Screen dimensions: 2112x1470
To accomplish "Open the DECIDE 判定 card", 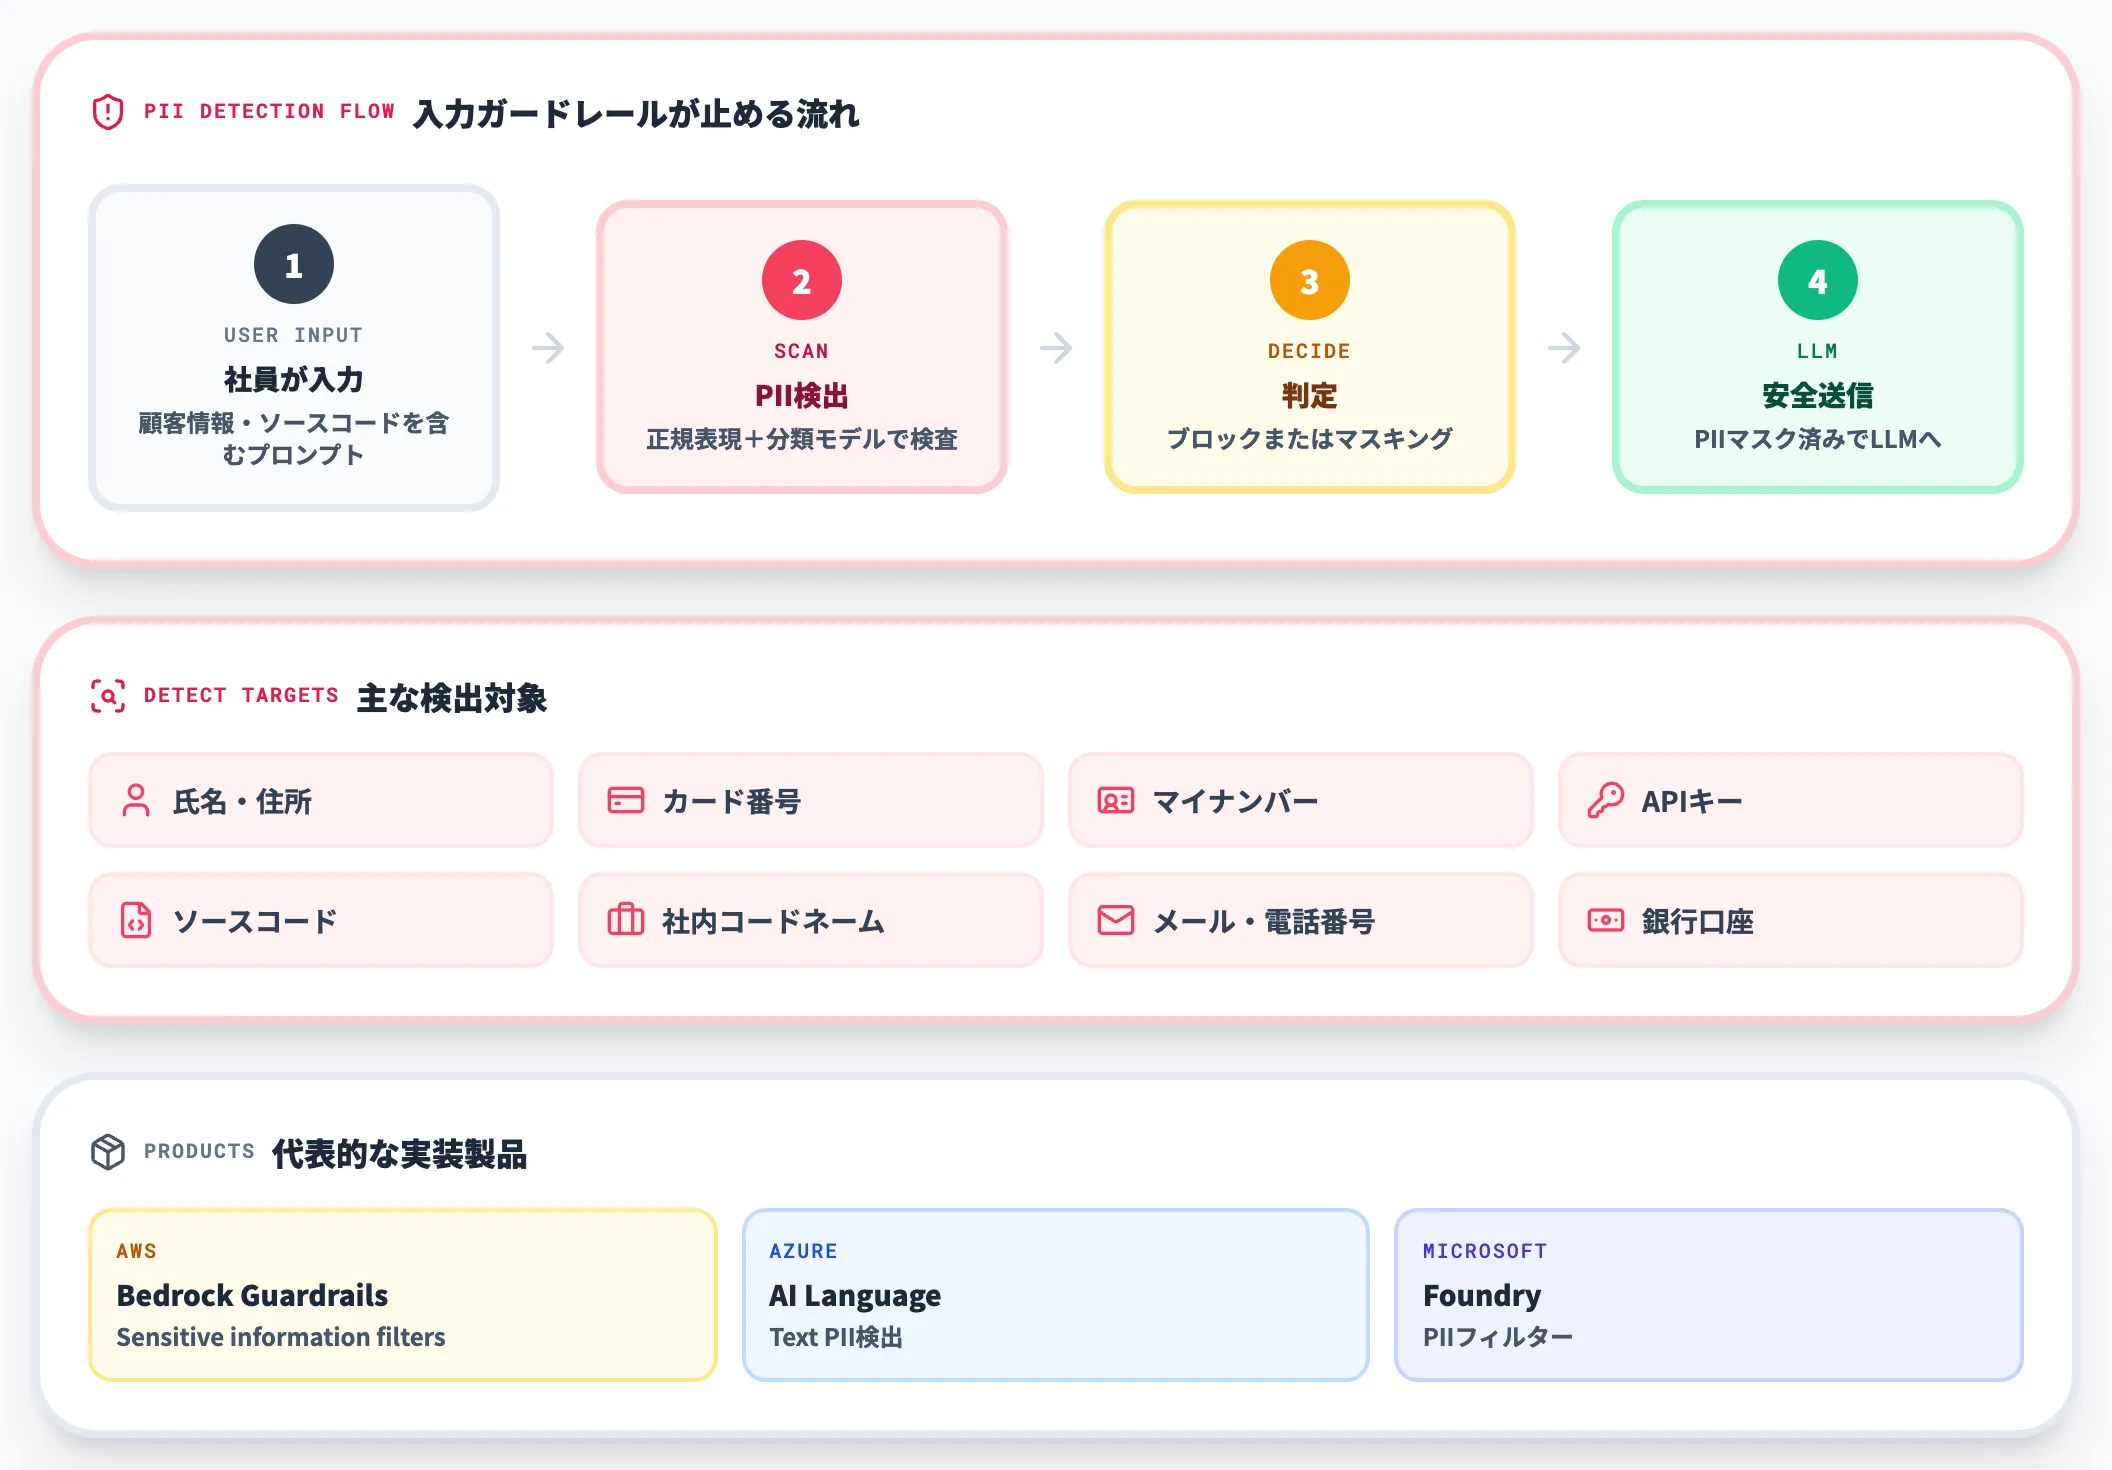I will pyautogui.click(x=1310, y=347).
